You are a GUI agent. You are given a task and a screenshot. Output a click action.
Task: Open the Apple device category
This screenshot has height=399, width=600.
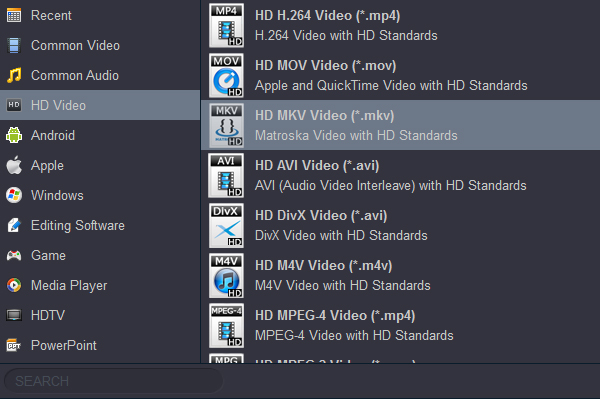coord(100,165)
